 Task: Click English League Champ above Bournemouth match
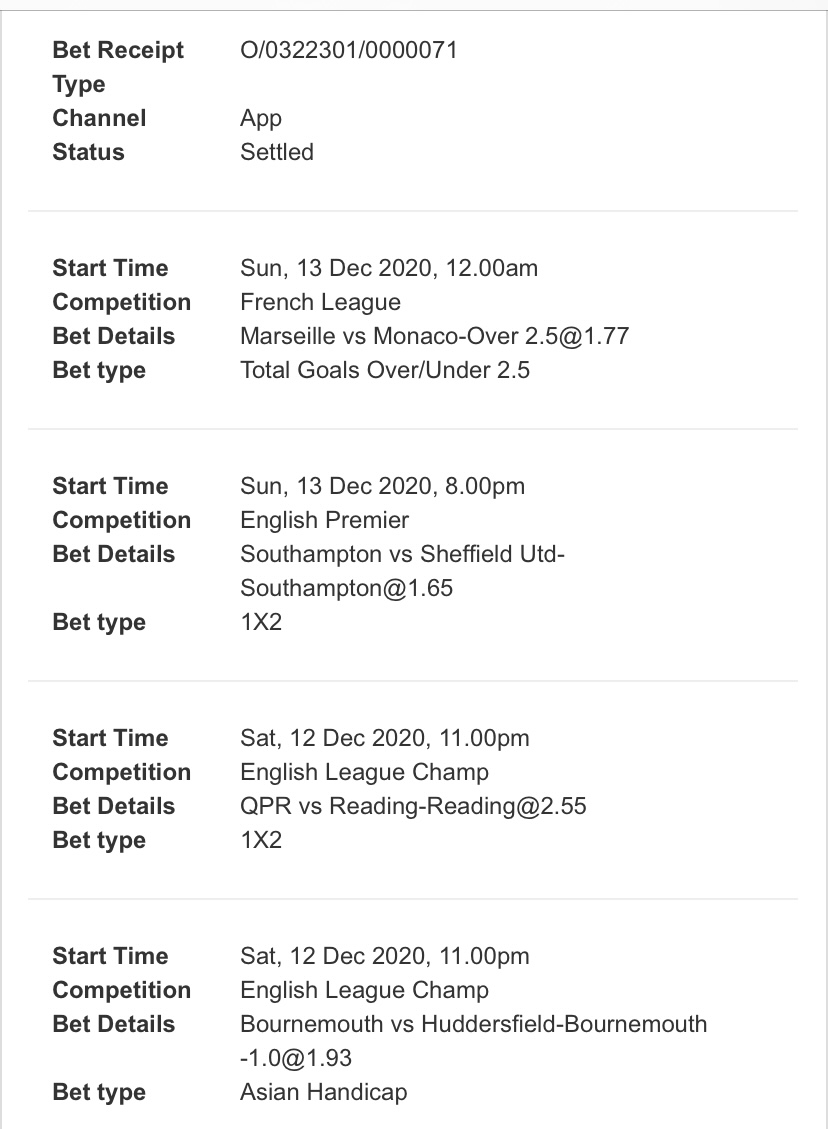[x=364, y=990]
